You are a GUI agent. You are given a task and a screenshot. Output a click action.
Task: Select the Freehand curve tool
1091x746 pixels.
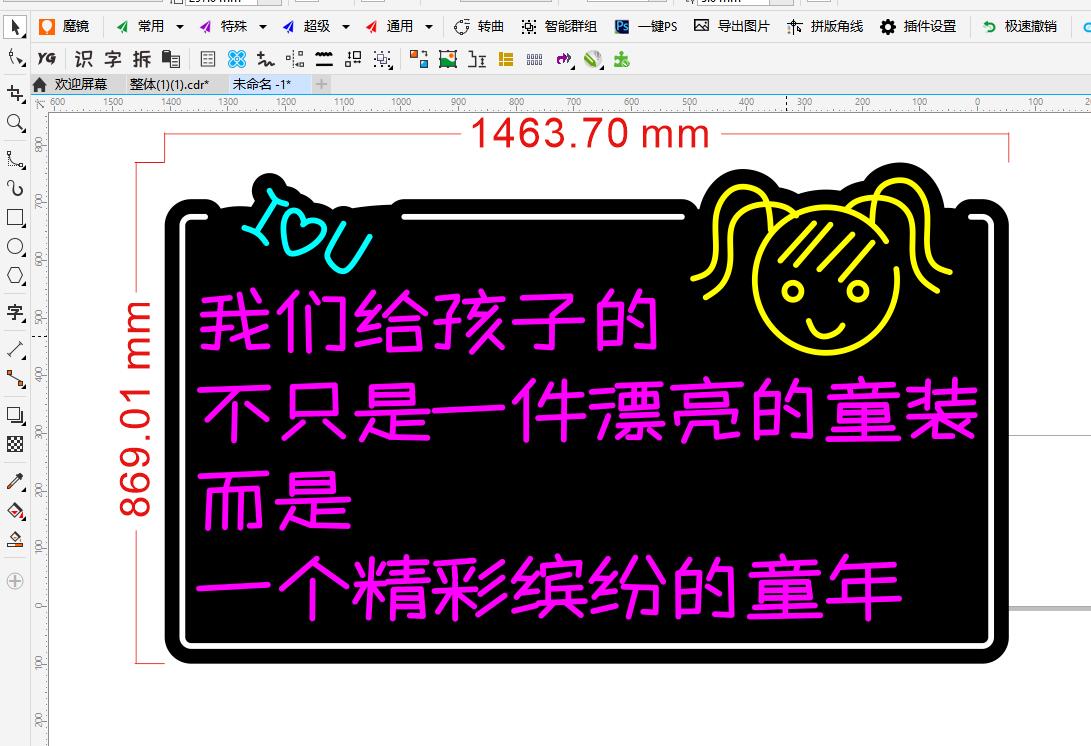(x=15, y=159)
